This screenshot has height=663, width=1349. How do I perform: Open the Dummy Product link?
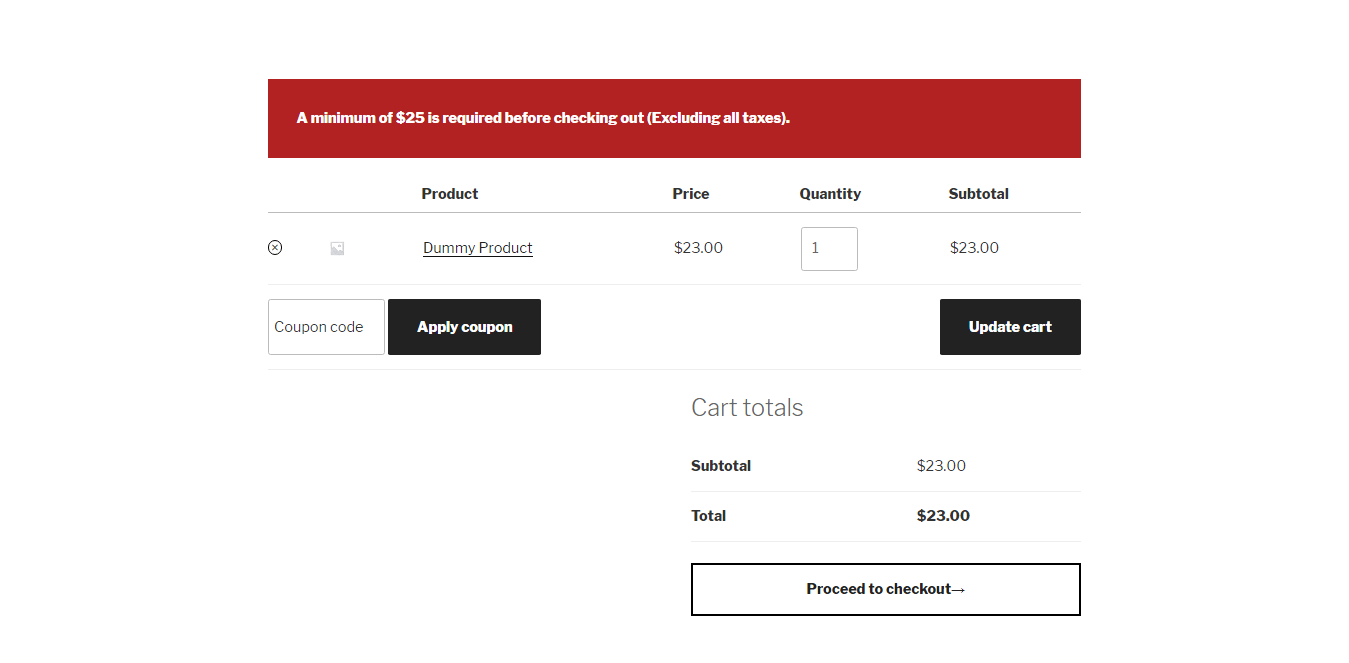click(x=478, y=248)
